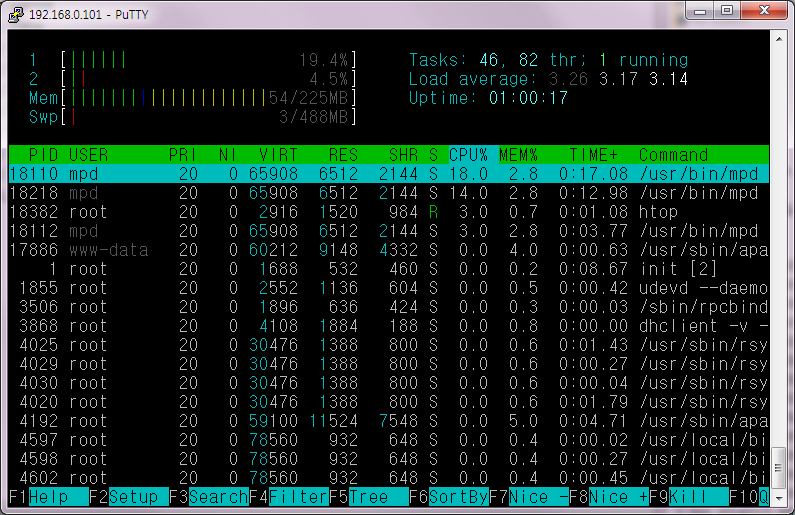Select the www-data process row
The image size is (795, 515).
coord(380,250)
